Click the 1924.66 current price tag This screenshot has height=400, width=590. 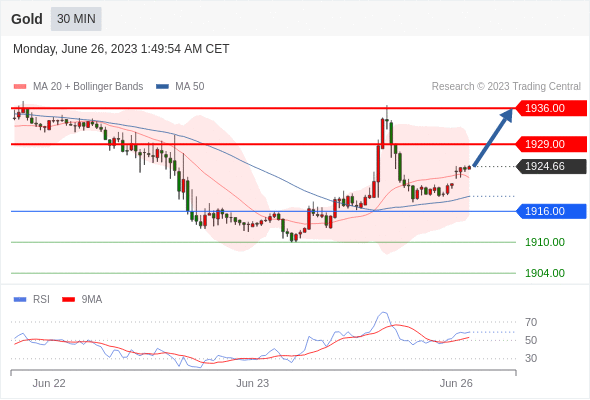[x=551, y=166]
